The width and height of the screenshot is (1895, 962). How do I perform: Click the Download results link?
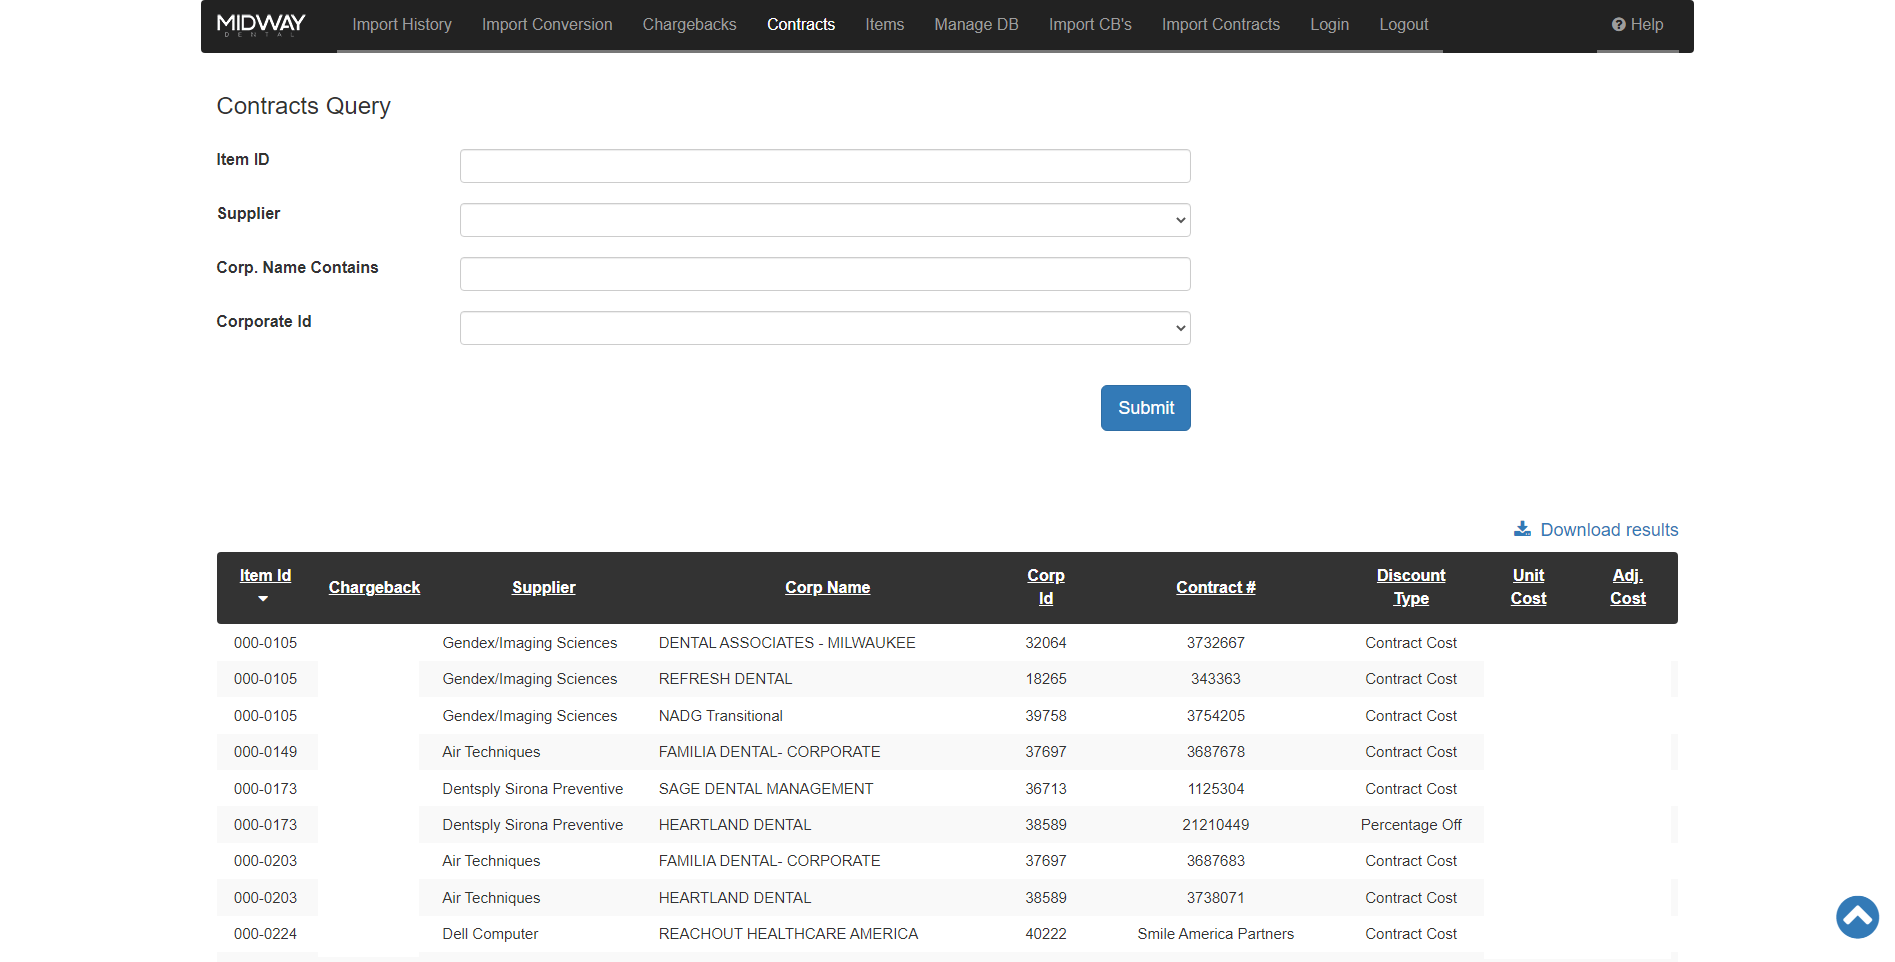1608,530
